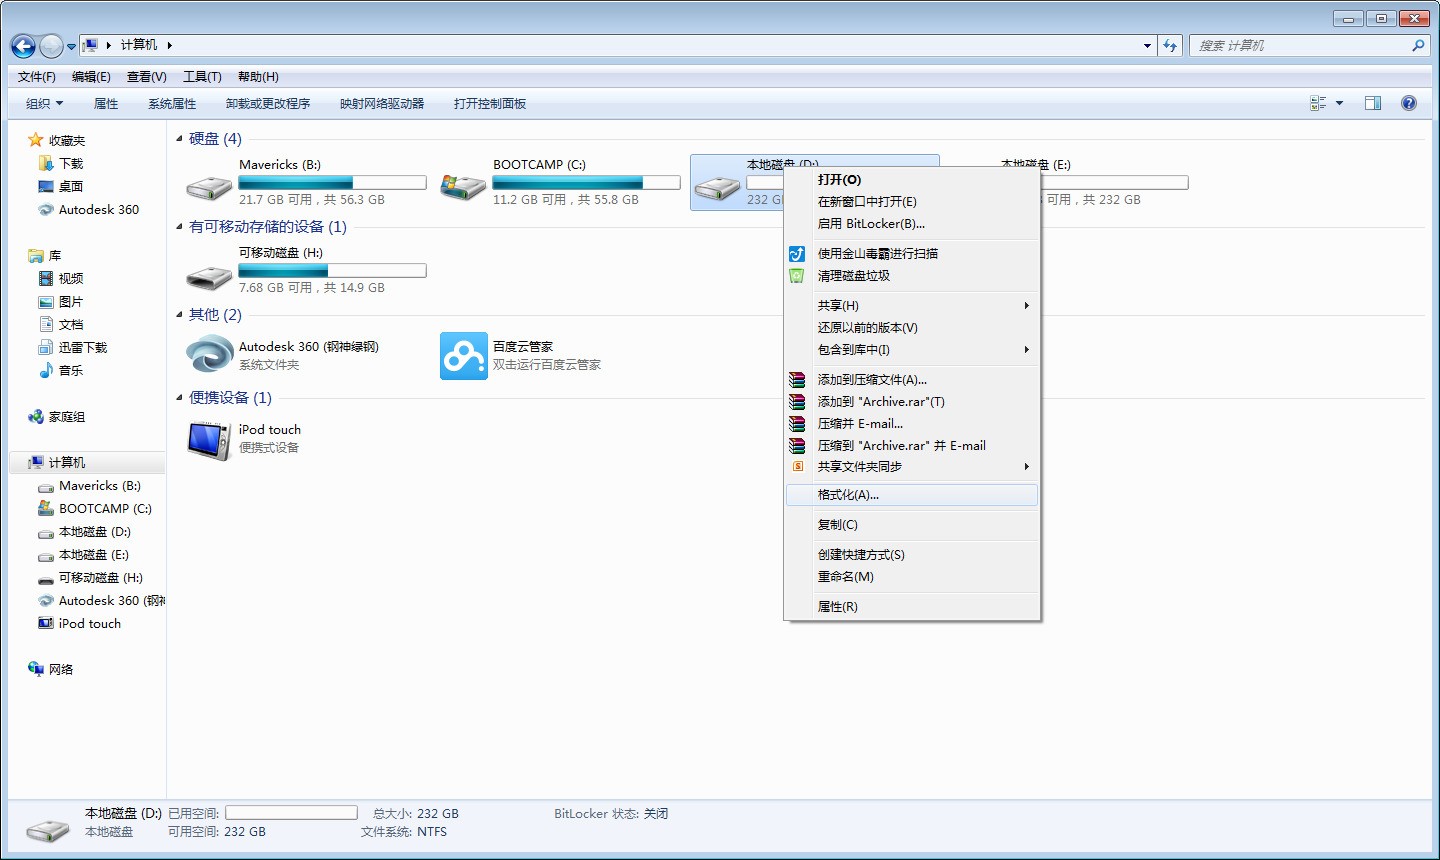This screenshot has width=1440, height=860.
Task: Click the WinRAR icon beside 添加到压缩文件(A)
Action: (x=797, y=379)
